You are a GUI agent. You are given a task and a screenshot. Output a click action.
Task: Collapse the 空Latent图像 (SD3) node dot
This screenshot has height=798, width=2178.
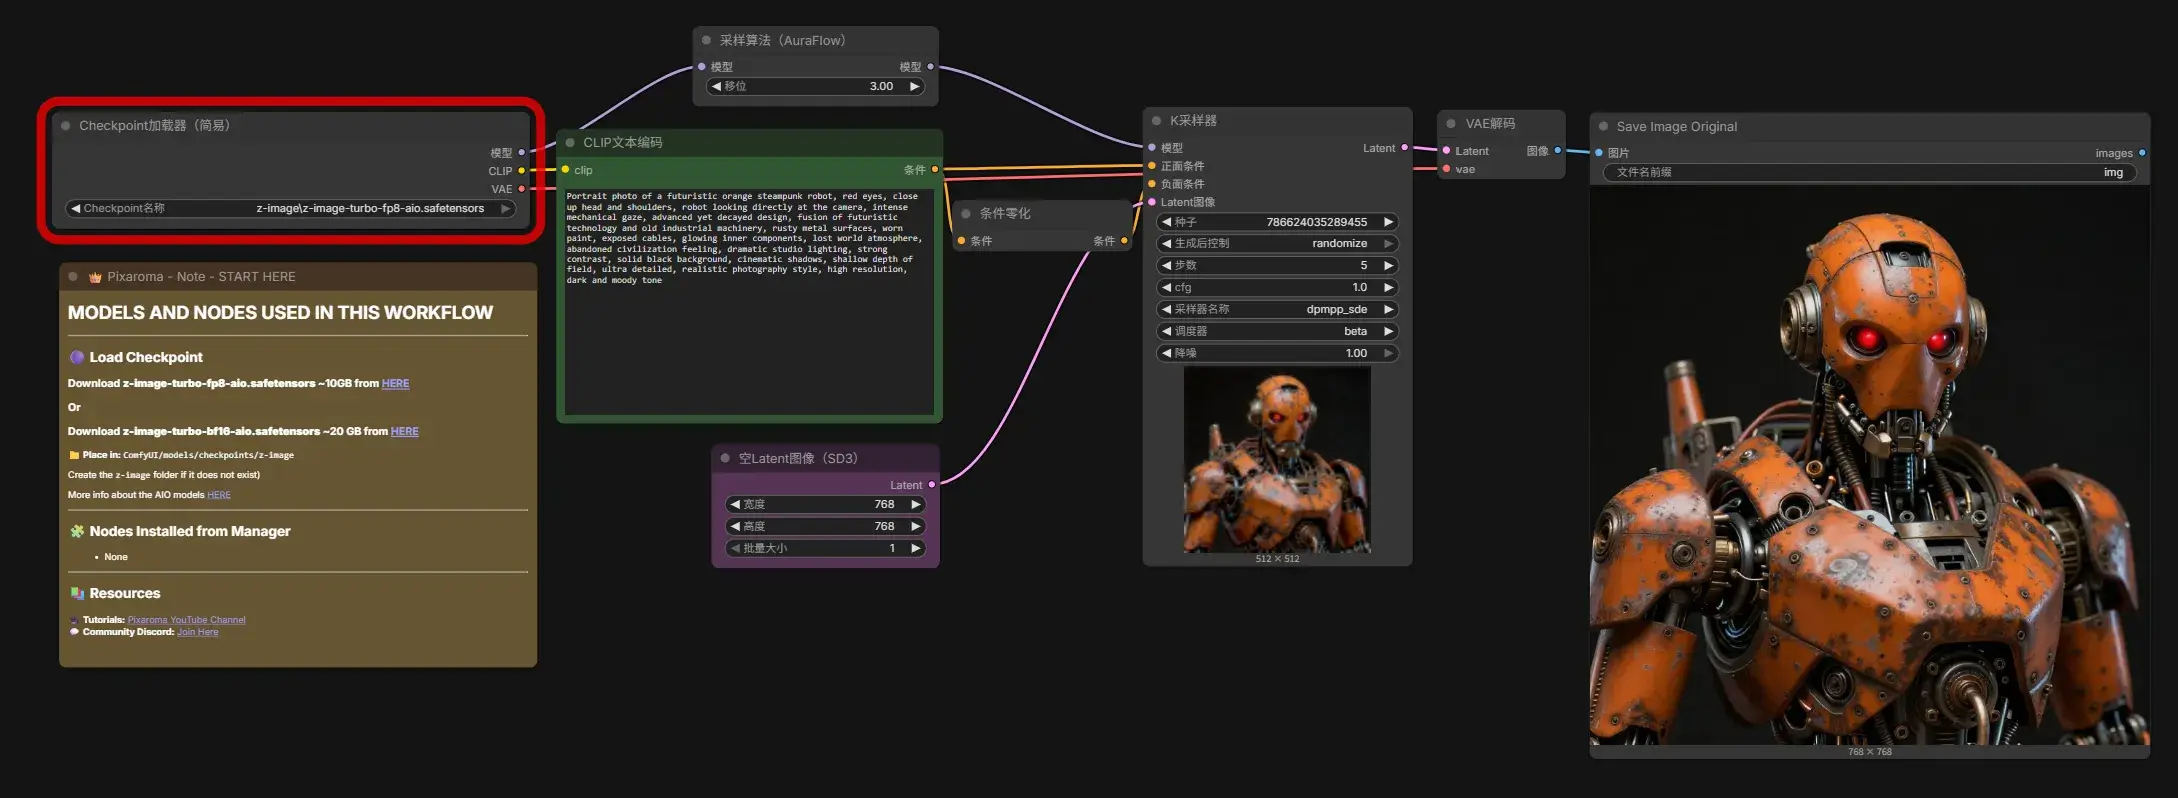(x=725, y=458)
